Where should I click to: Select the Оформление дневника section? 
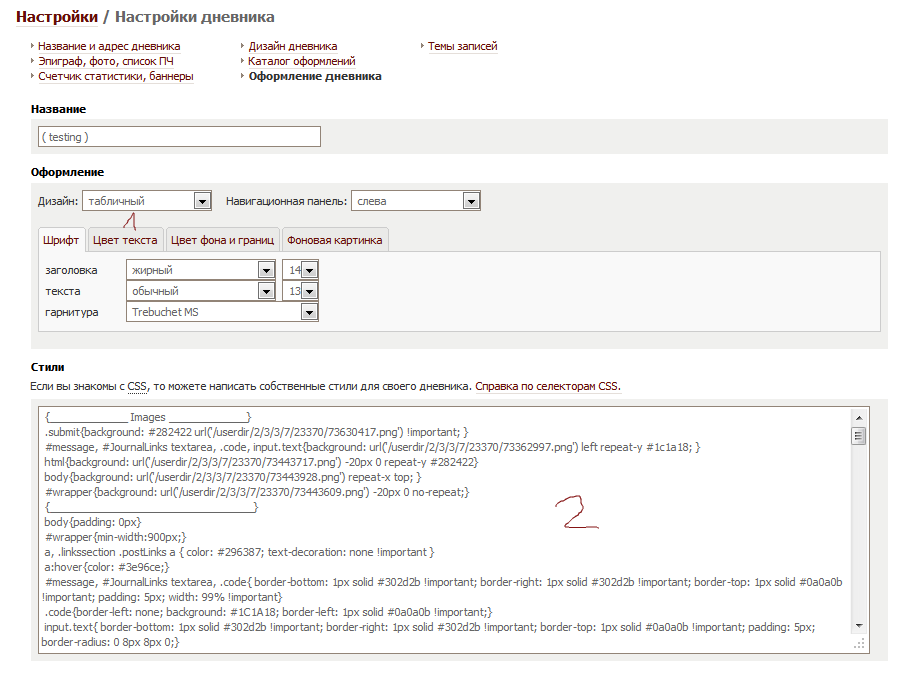pos(315,76)
